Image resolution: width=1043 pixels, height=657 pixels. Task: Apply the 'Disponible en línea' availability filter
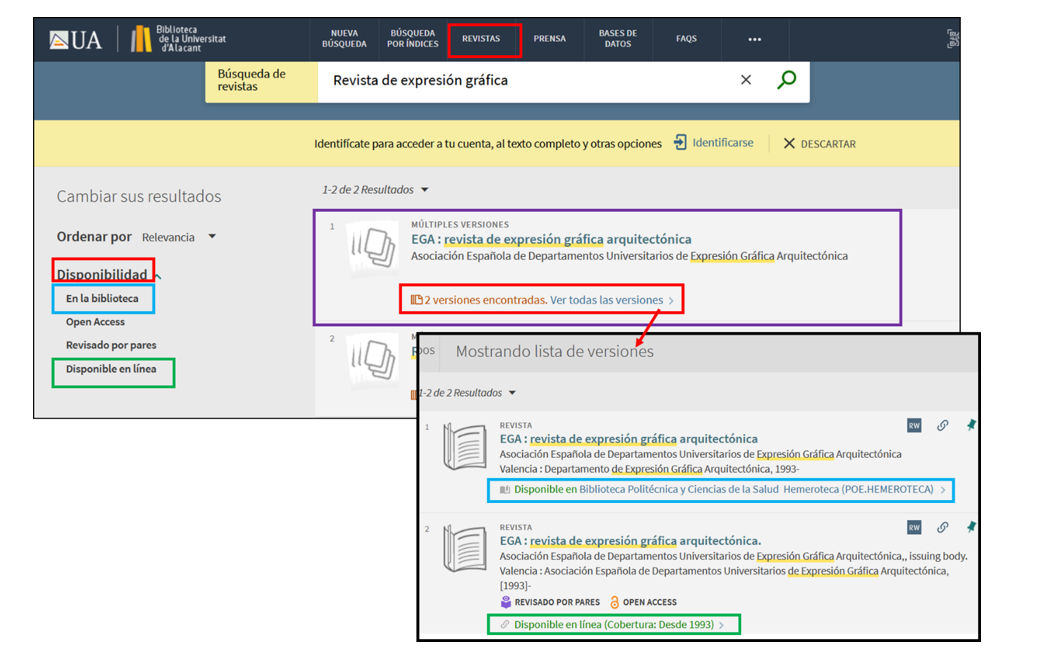pyautogui.click(x=111, y=369)
